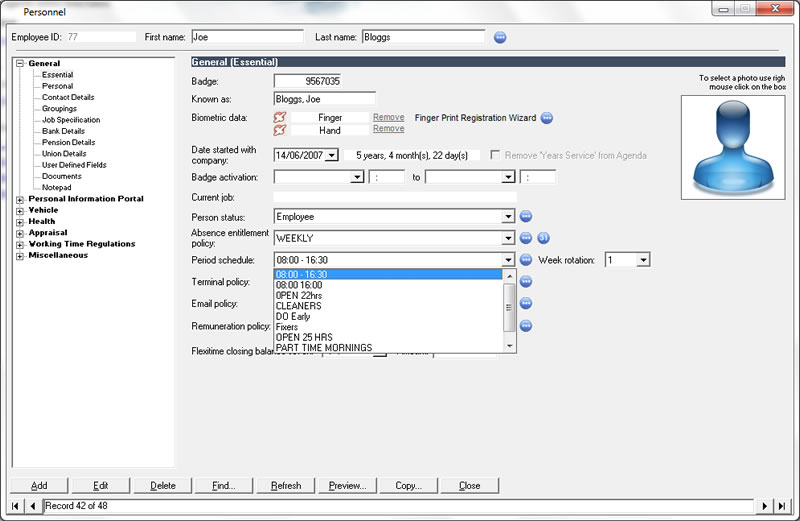
Task: Toggle Remove 'Years Service' from Agenda checkbox
Action: coord(496,155)
